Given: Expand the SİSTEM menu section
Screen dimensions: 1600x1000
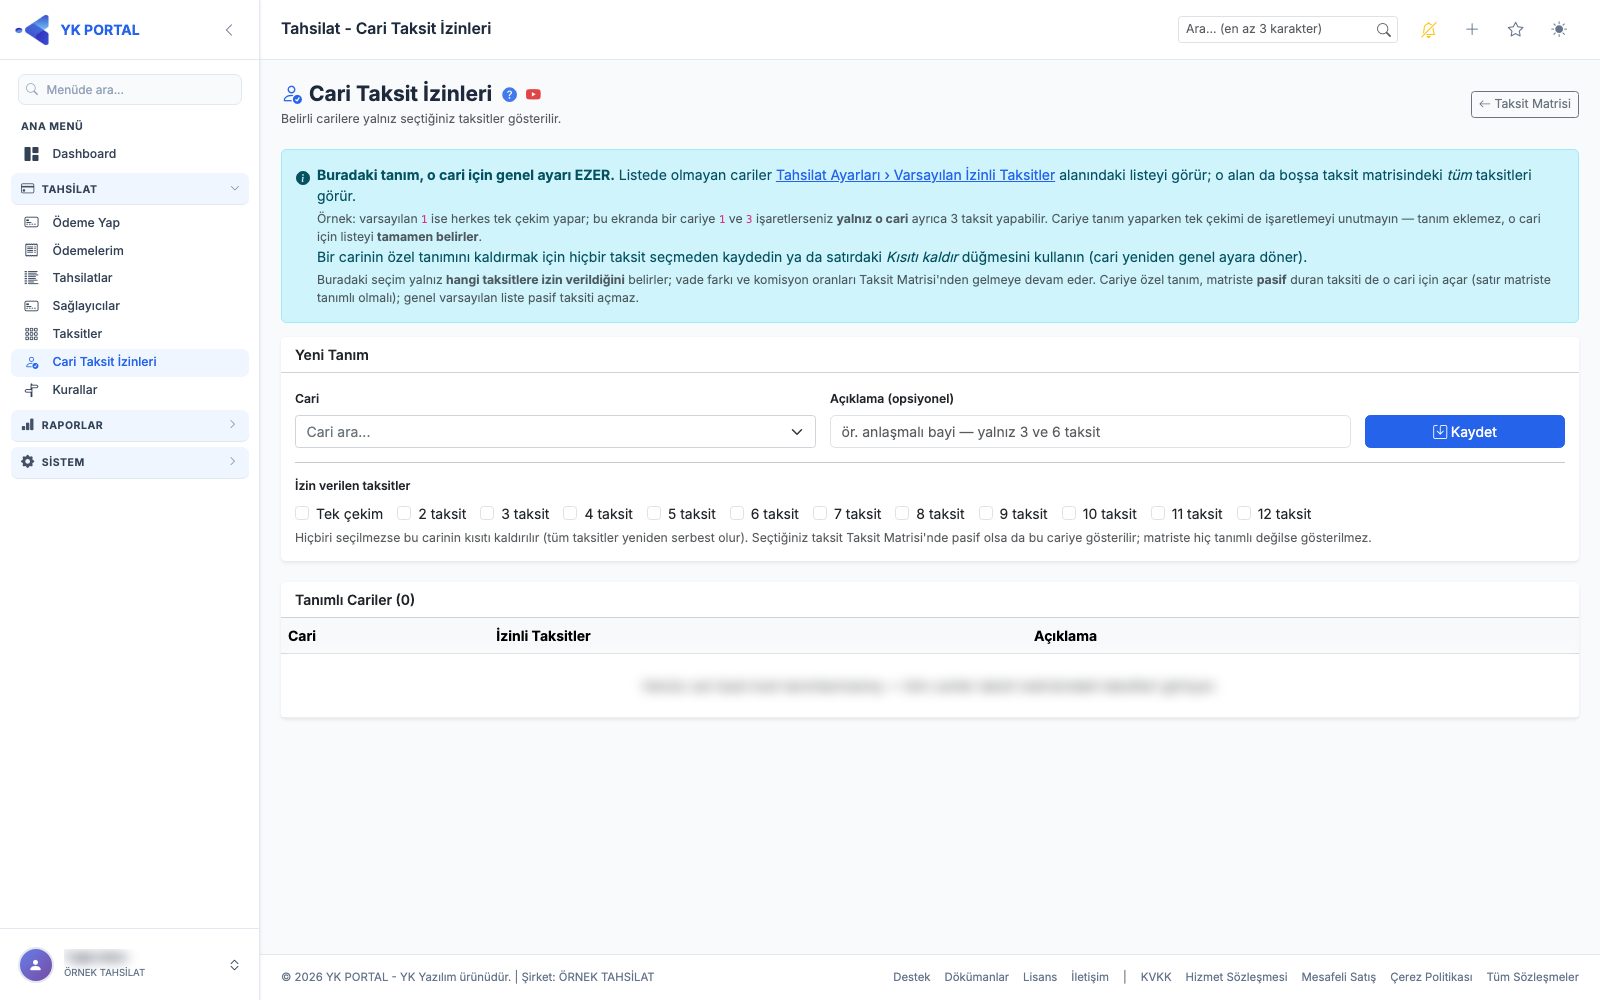Looking at the screenshot, I should [130, 462].
